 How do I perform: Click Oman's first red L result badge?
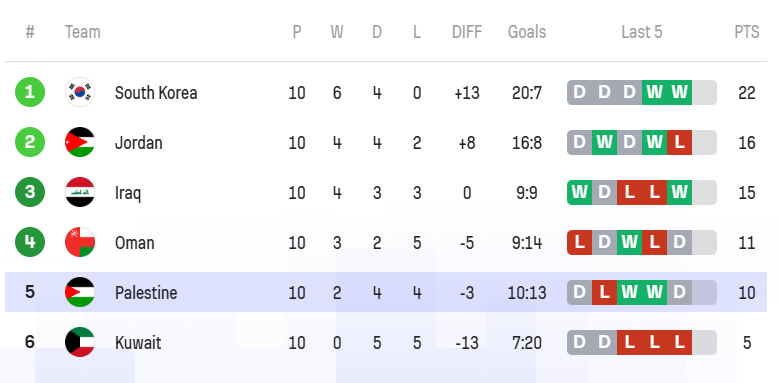click(x=580, y=242)
